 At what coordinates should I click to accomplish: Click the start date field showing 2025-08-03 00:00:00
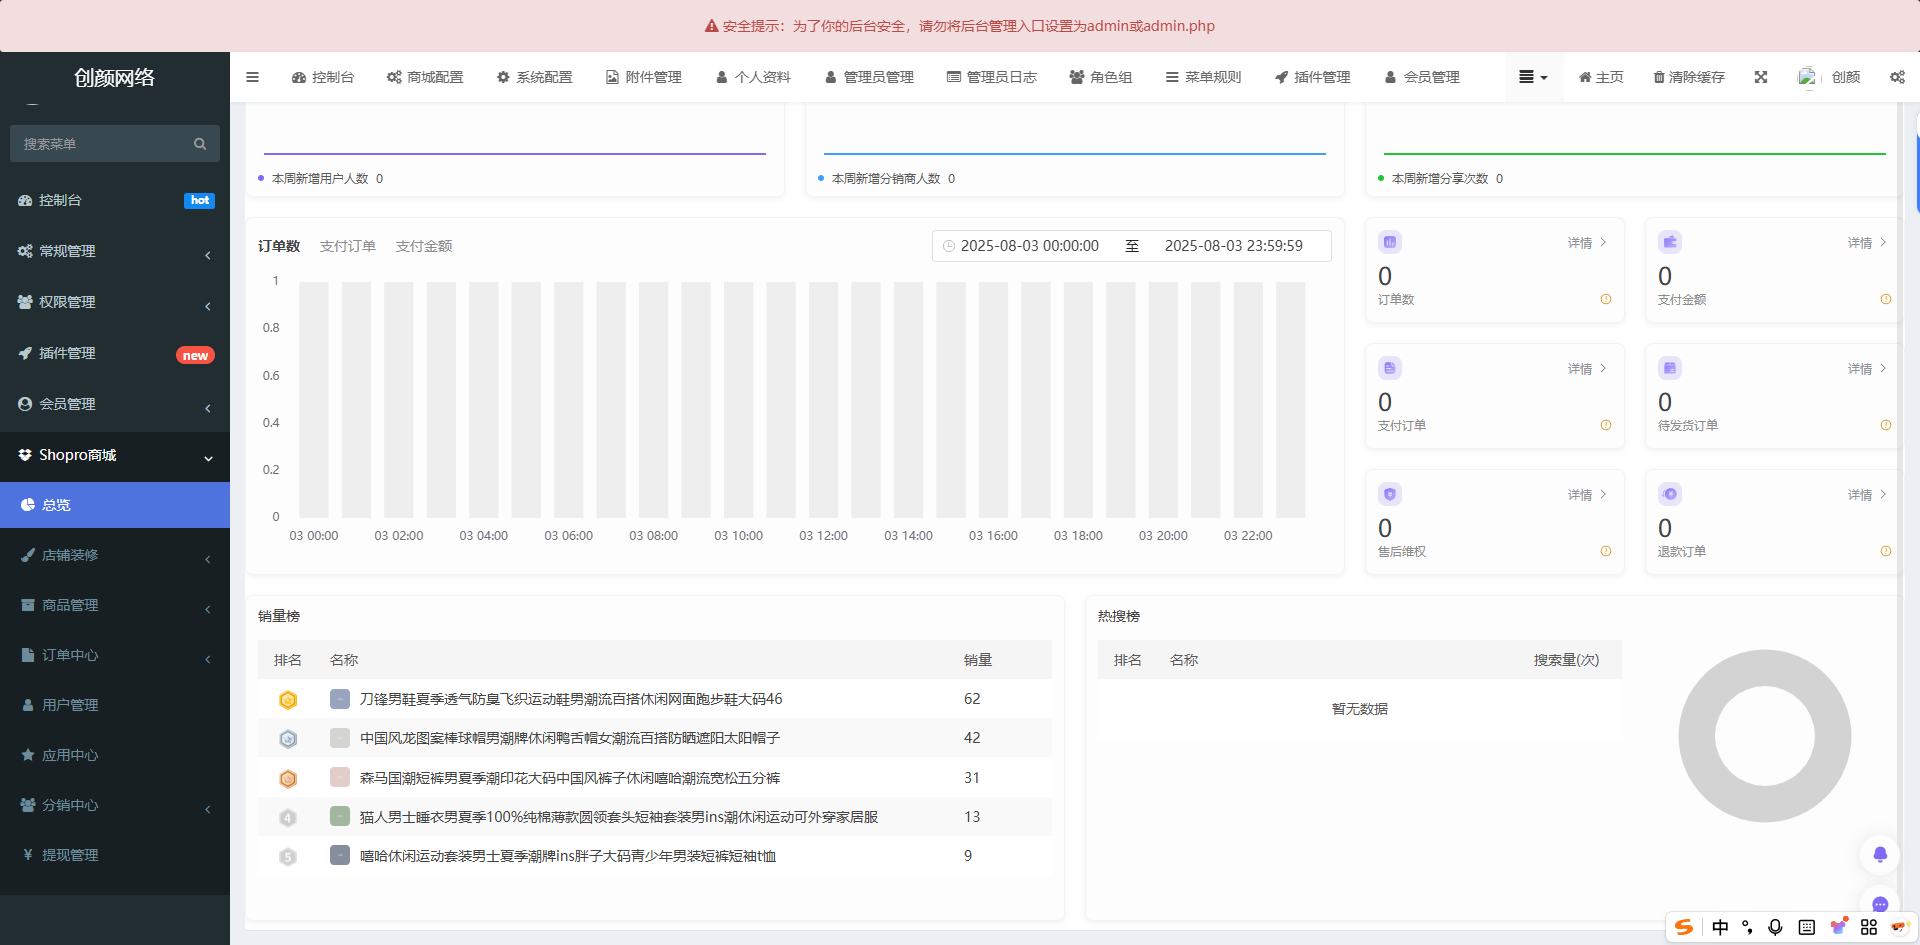(1028, 245)
